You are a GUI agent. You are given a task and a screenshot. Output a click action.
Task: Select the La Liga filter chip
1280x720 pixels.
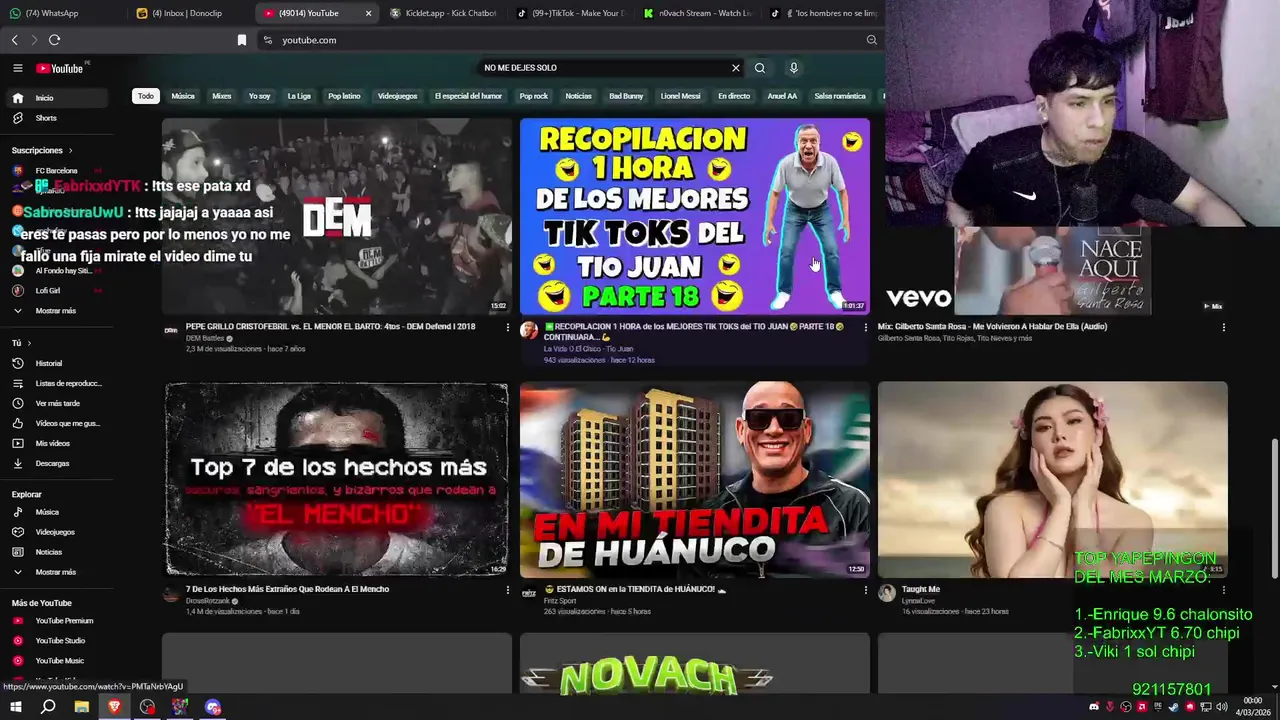[x=299, y=96]
